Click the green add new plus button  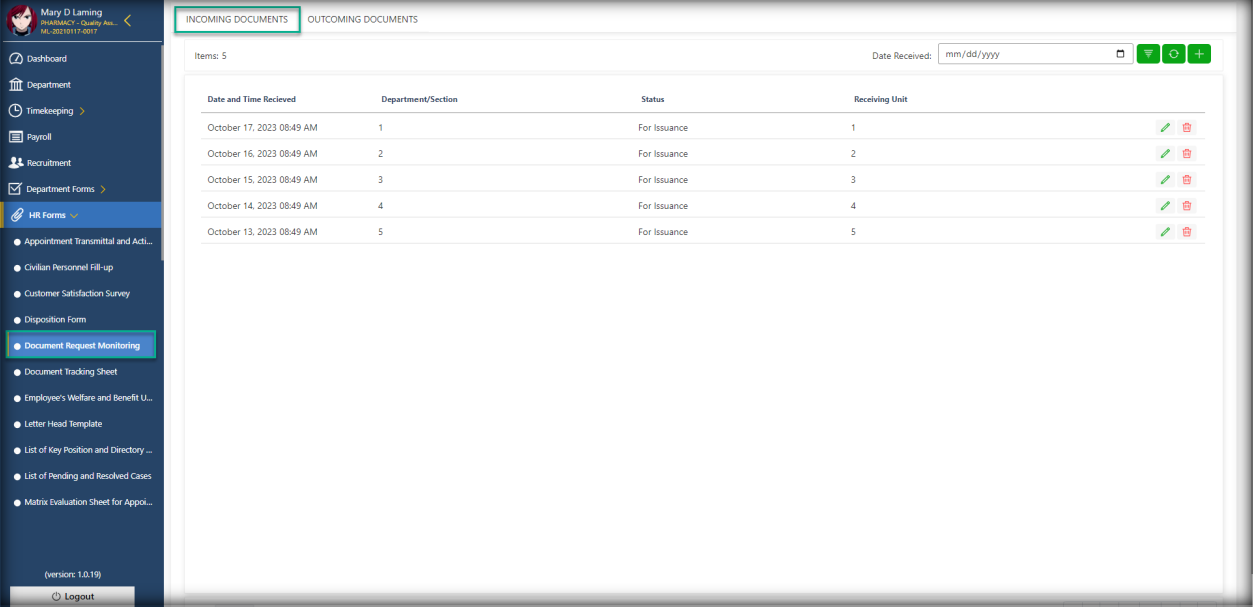(1199, 54)
